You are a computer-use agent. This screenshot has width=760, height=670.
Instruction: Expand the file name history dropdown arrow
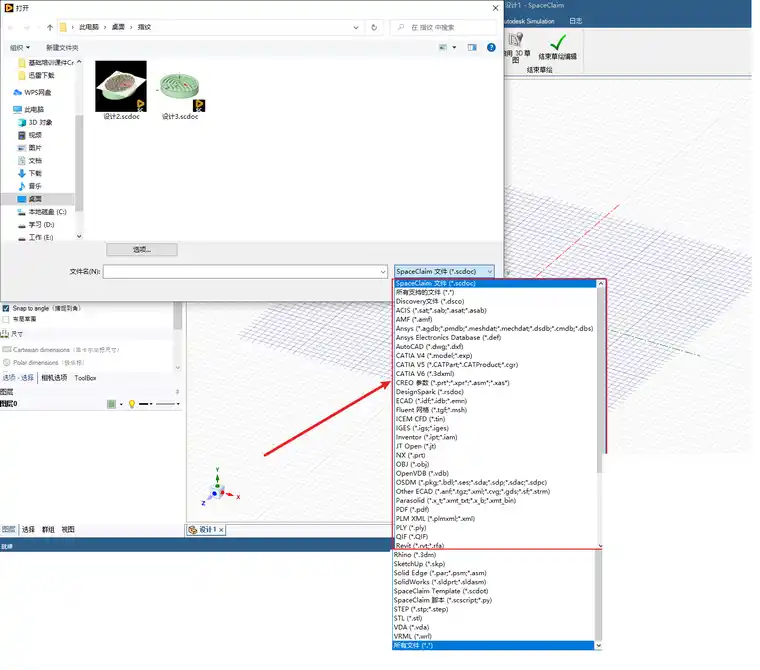pyautogui.click(x=383, y=272)
